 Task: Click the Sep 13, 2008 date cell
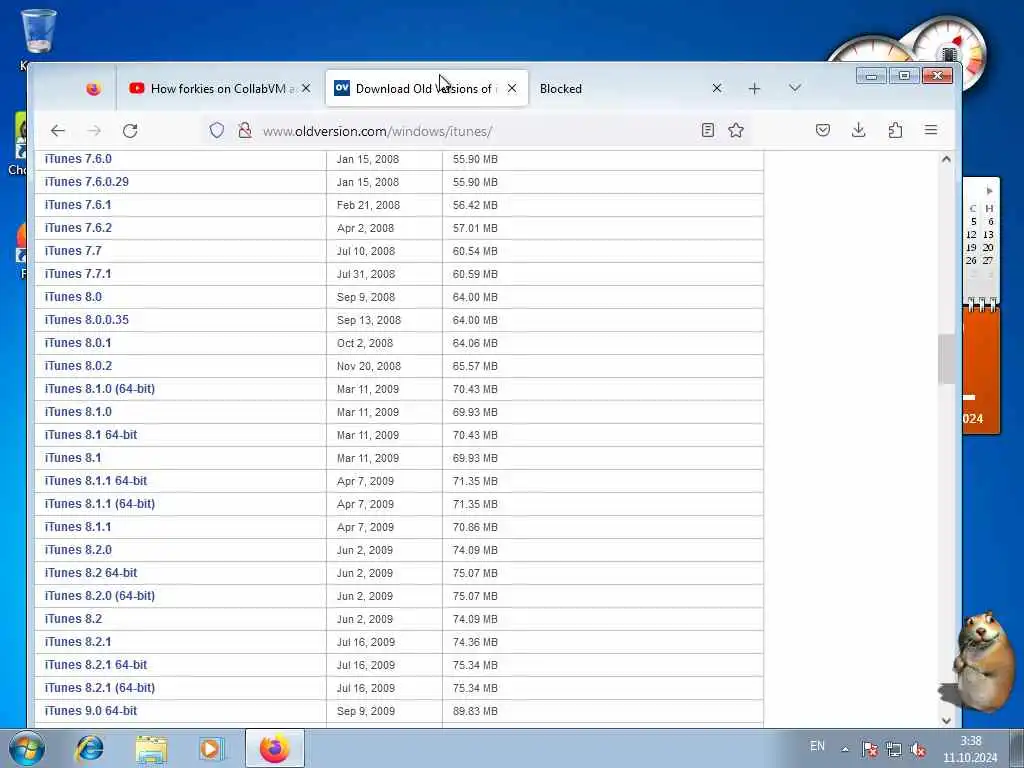point(384,320)
